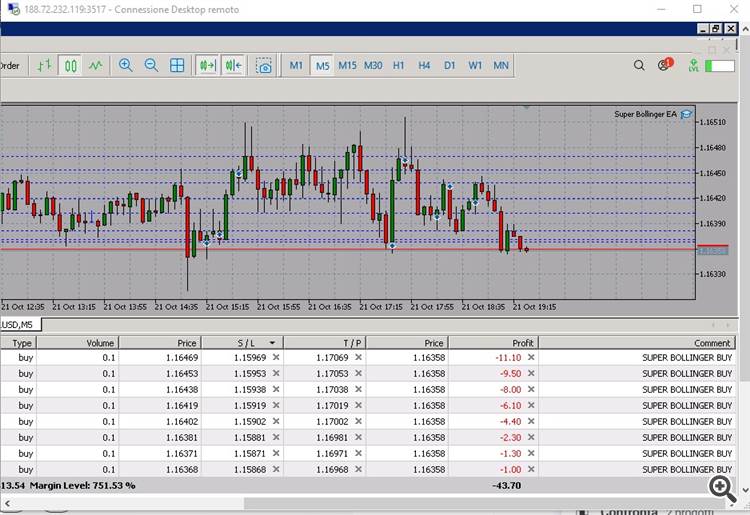Zoom out of the chart
Screen dimensions: 750x515
pyautogui.click(x=151, y=66)
